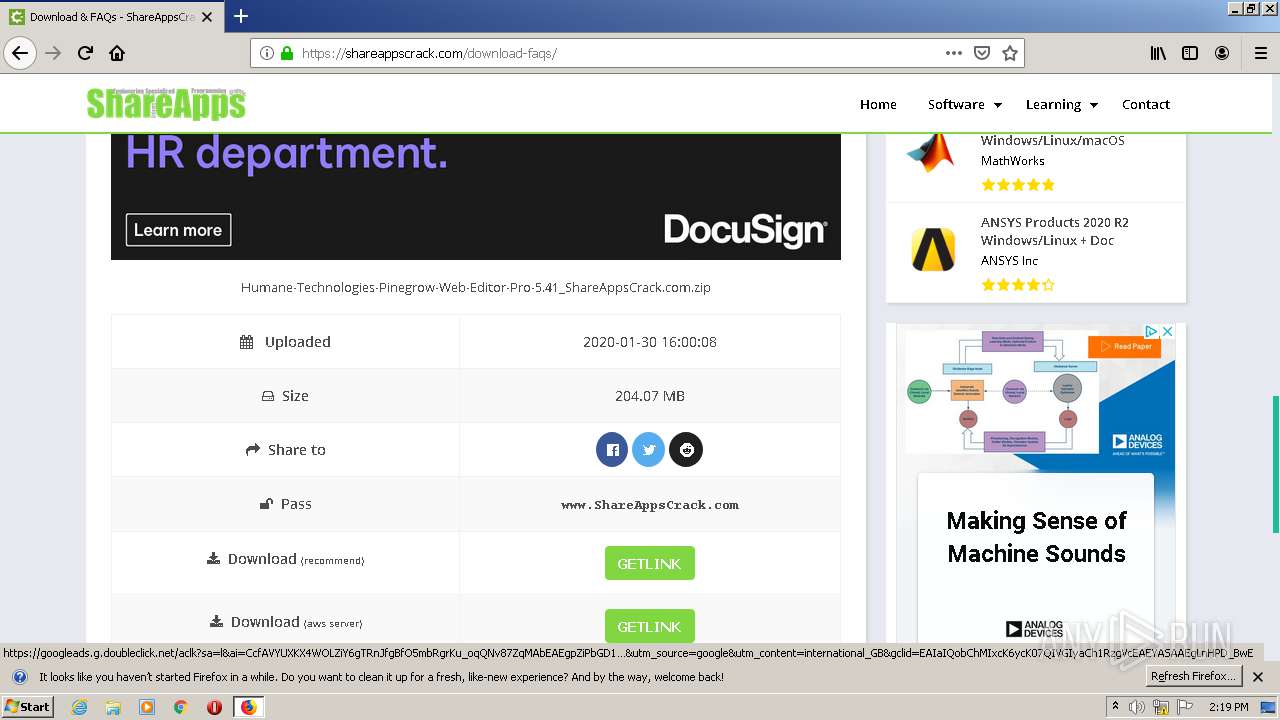Close the sidebar ad with X icon
Screen dimensions: 1280x720
pos(1167,331)
